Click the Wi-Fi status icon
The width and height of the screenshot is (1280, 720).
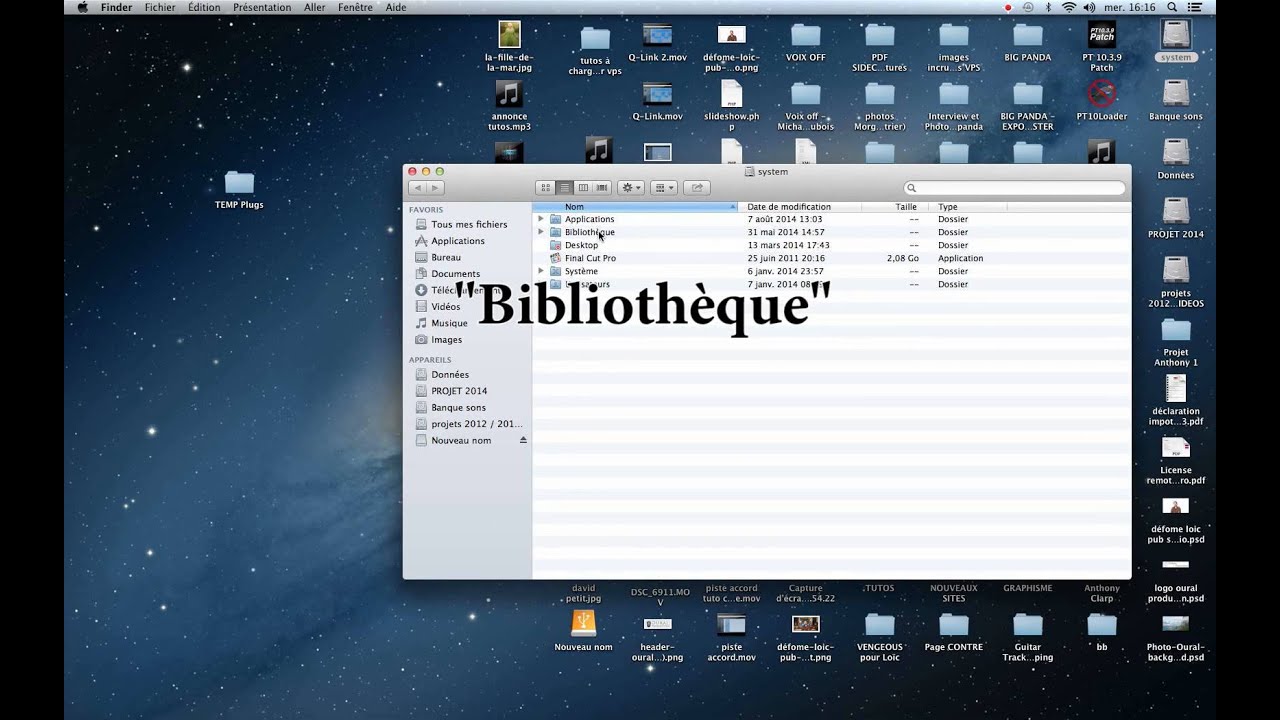(x=1068, y=7)
